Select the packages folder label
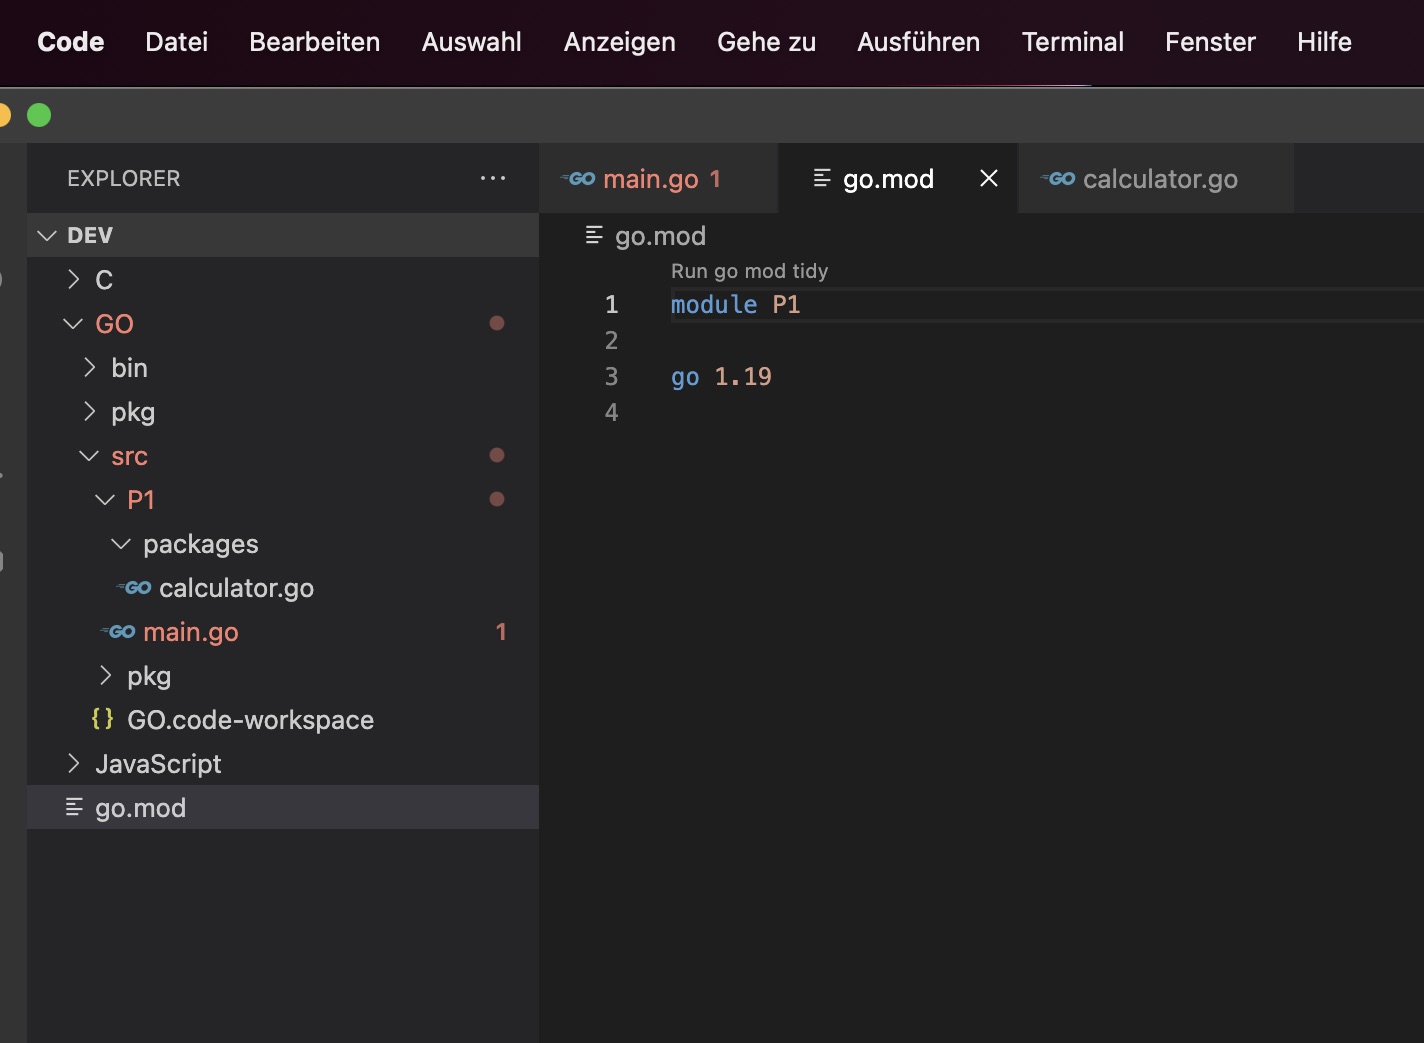Screen dimensions: 1424x1043 pyautogui.click(x=201, y=544)
